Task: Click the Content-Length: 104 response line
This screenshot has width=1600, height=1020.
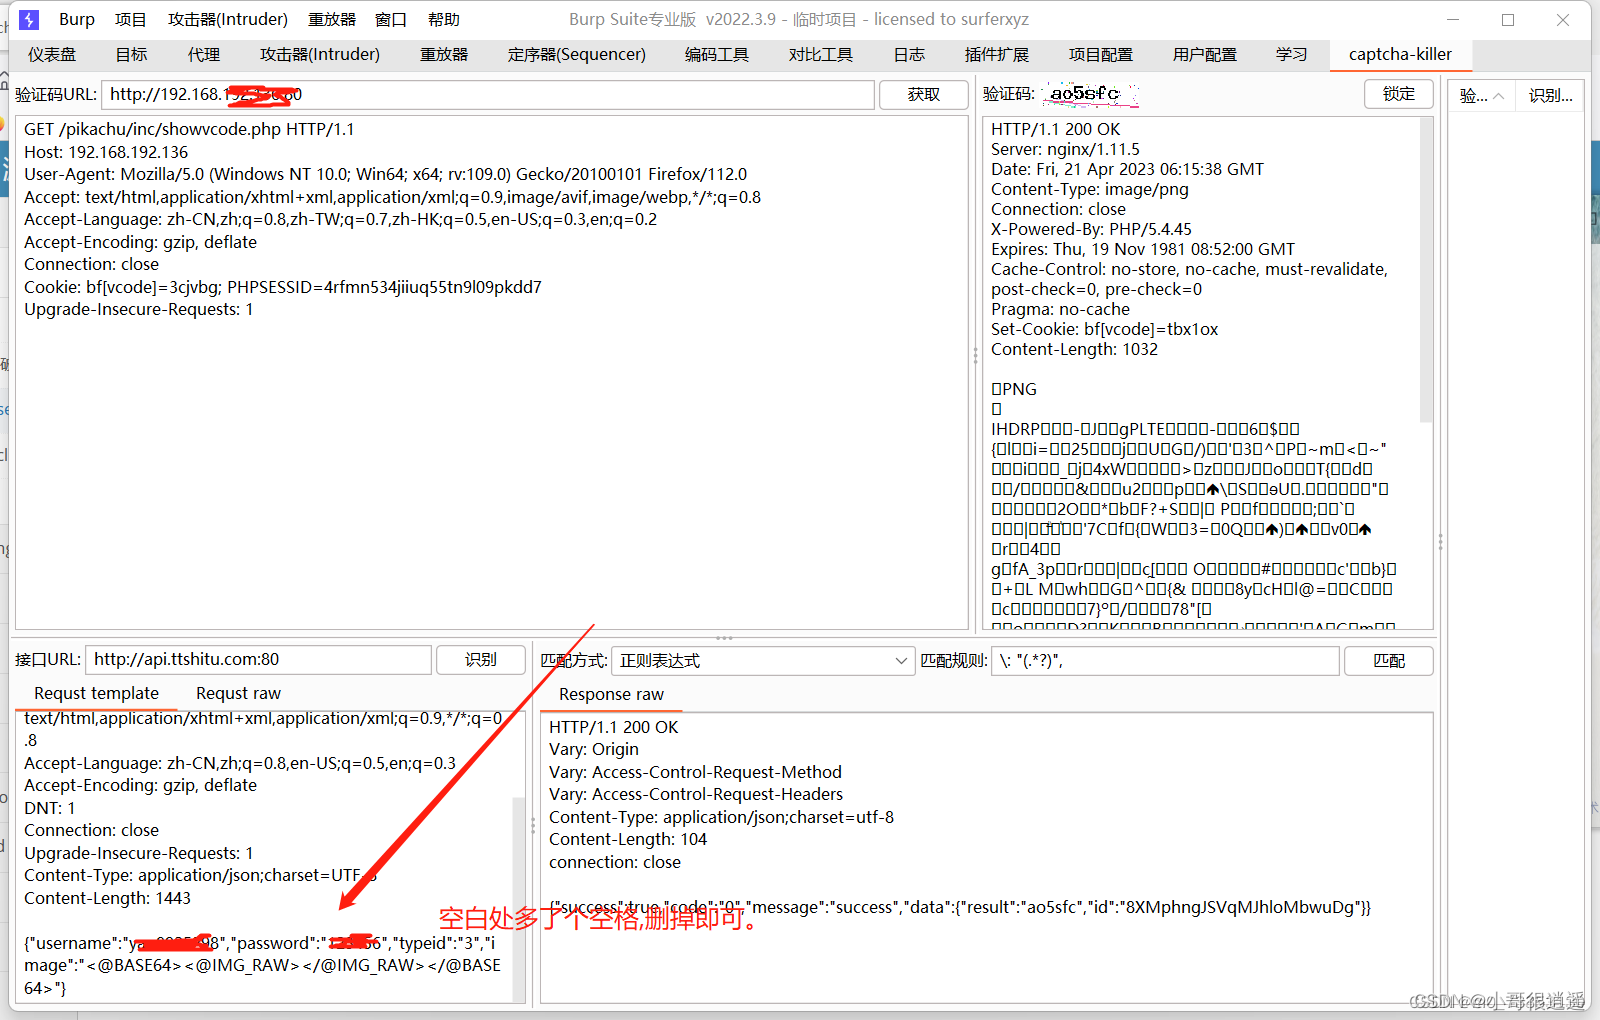Action: click(x=628, y=839)
